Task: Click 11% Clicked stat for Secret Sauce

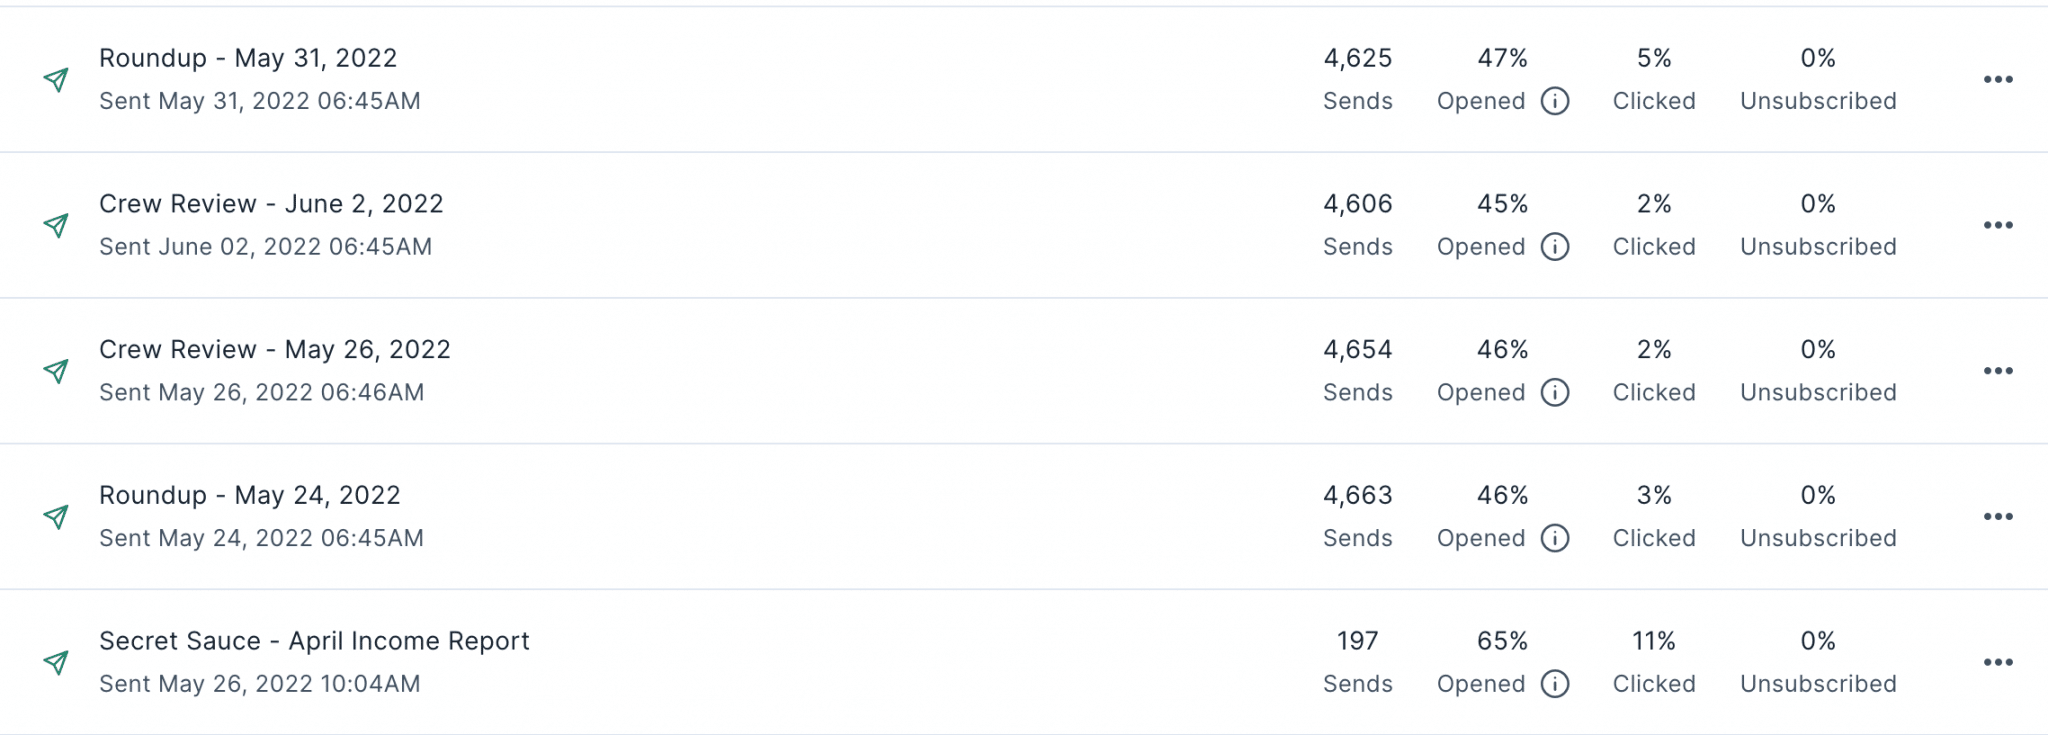Action: point(1654,662)
